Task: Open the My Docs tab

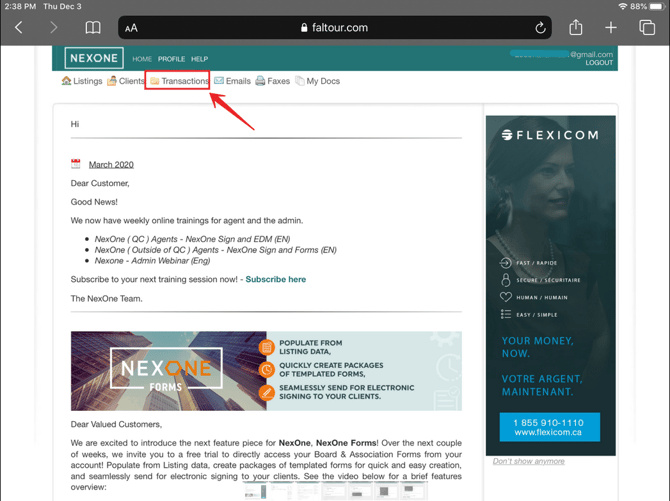Action: [317, 81]
